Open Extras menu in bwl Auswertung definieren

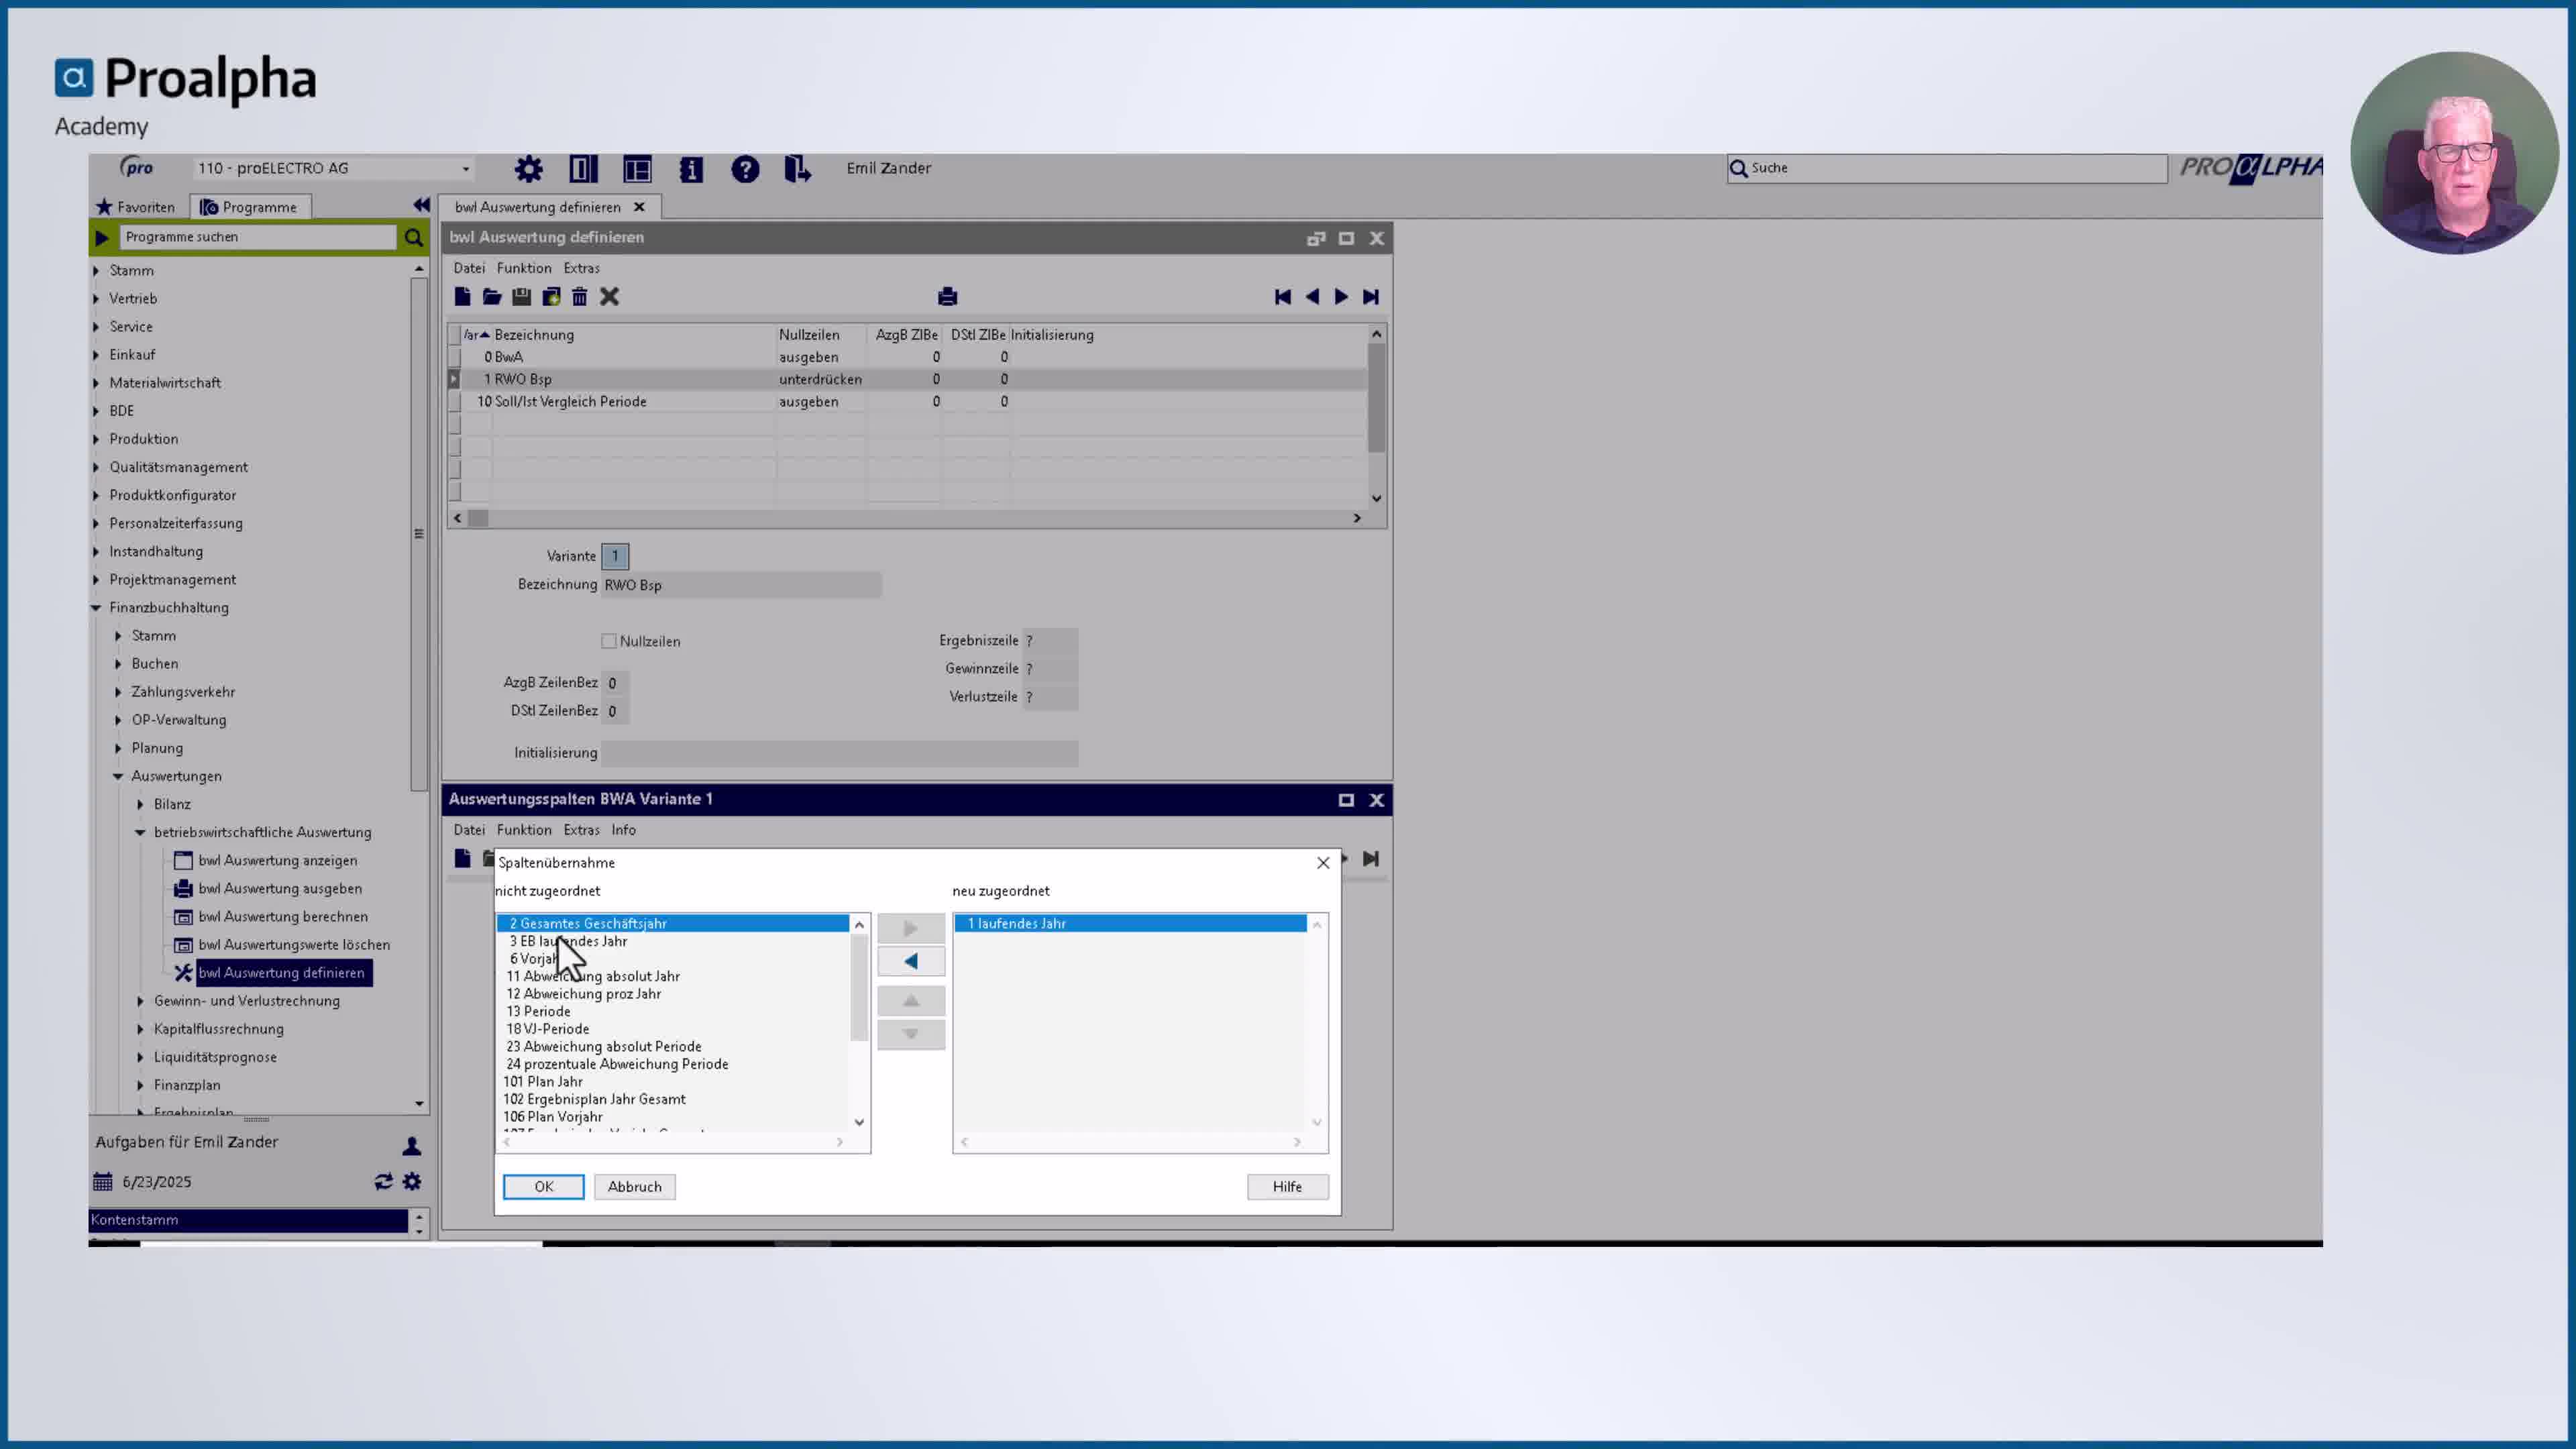pyautogui.click(x=581, y=268)
